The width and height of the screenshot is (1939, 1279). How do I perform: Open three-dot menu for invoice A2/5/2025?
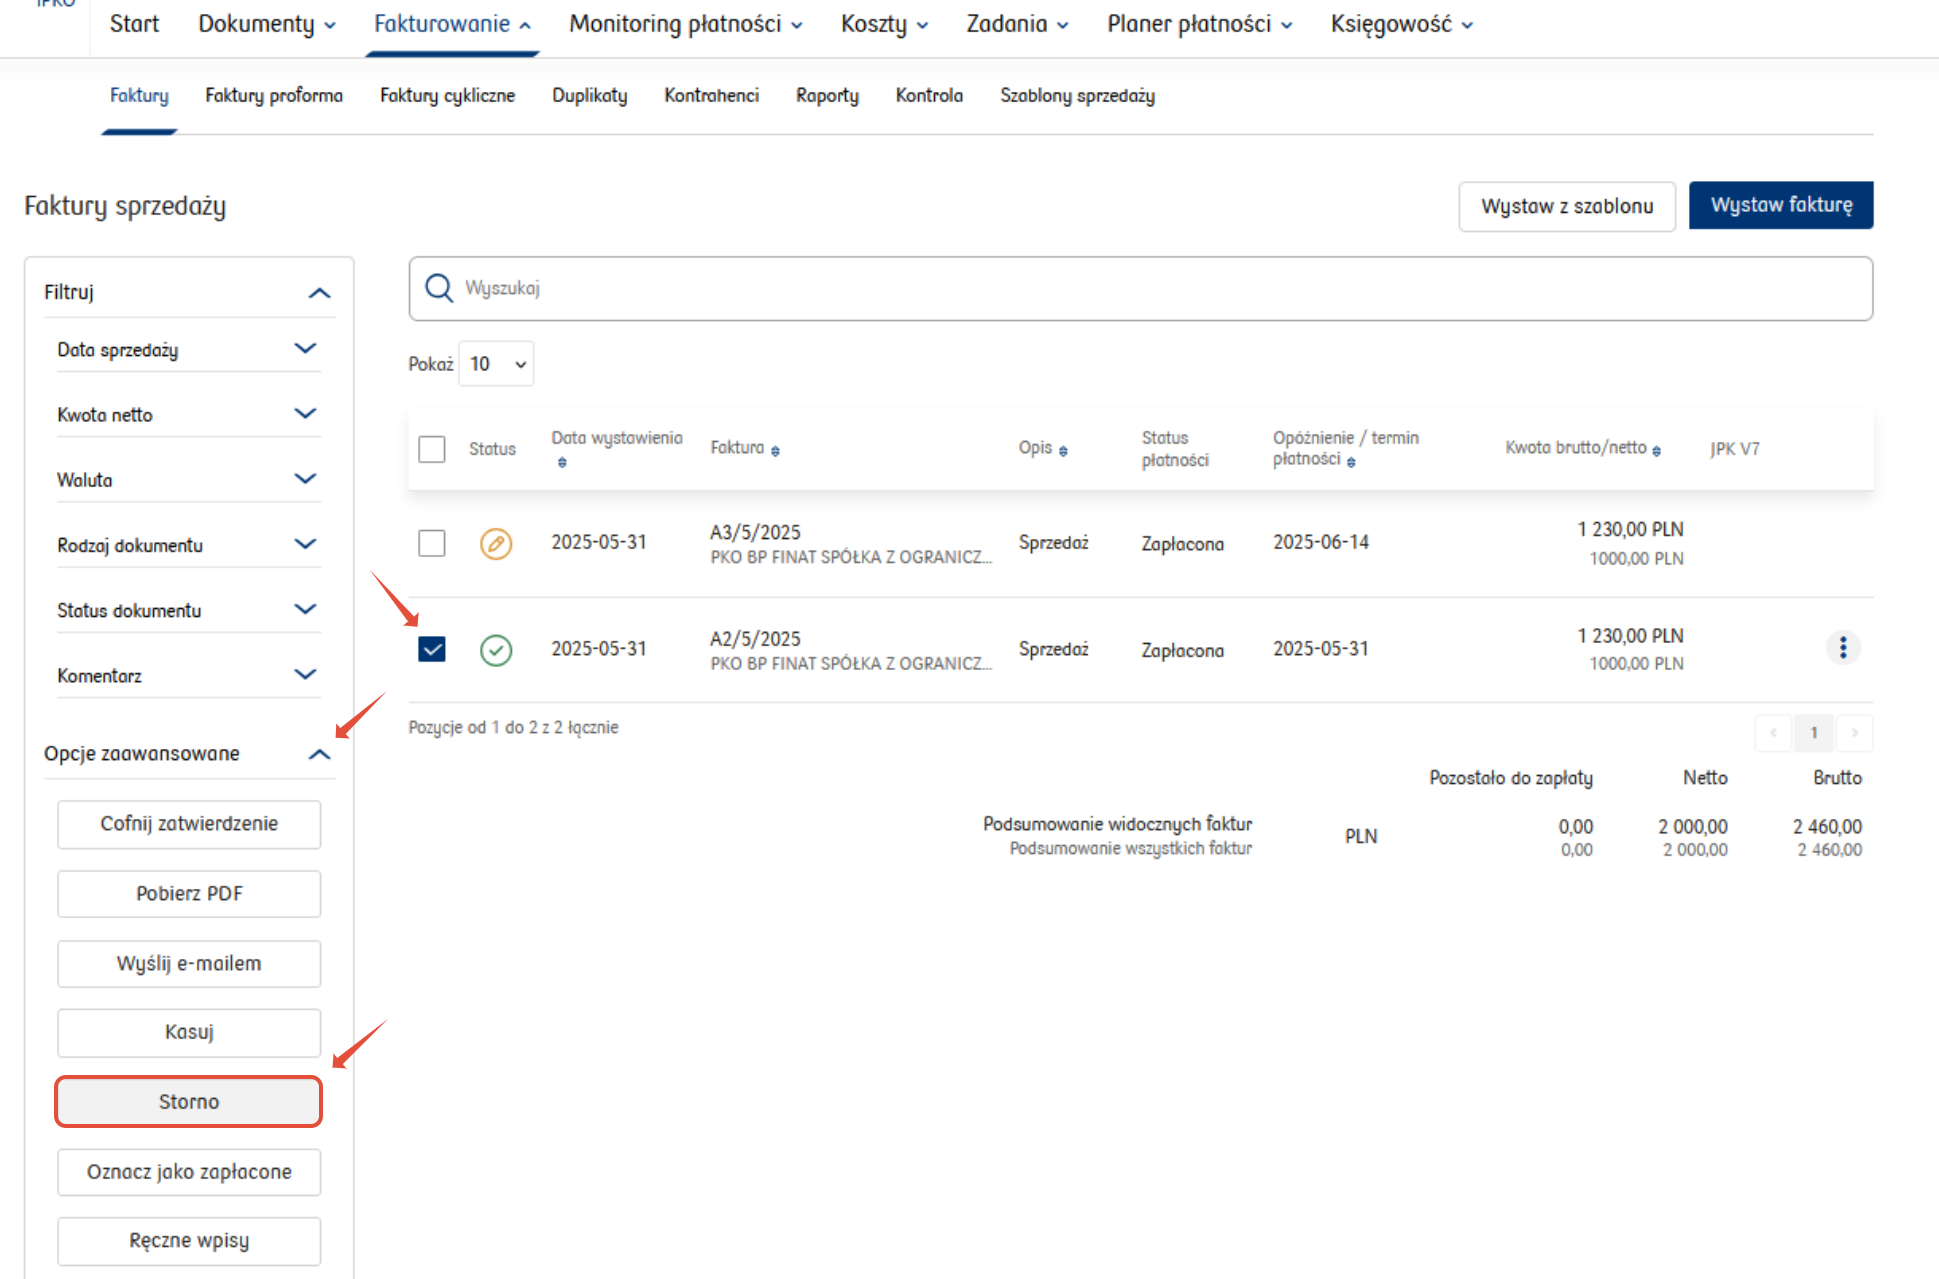1842,648
